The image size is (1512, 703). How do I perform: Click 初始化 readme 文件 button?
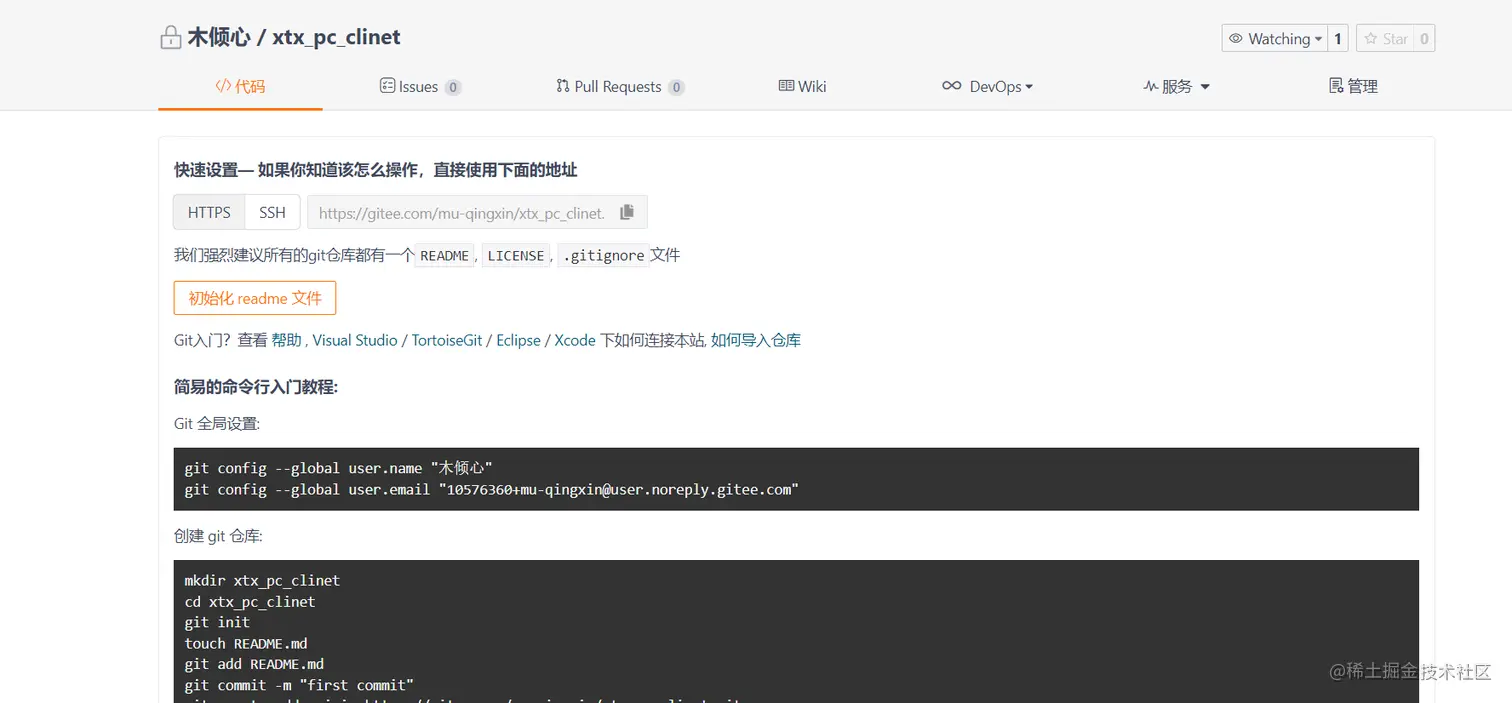pos(255,298)
